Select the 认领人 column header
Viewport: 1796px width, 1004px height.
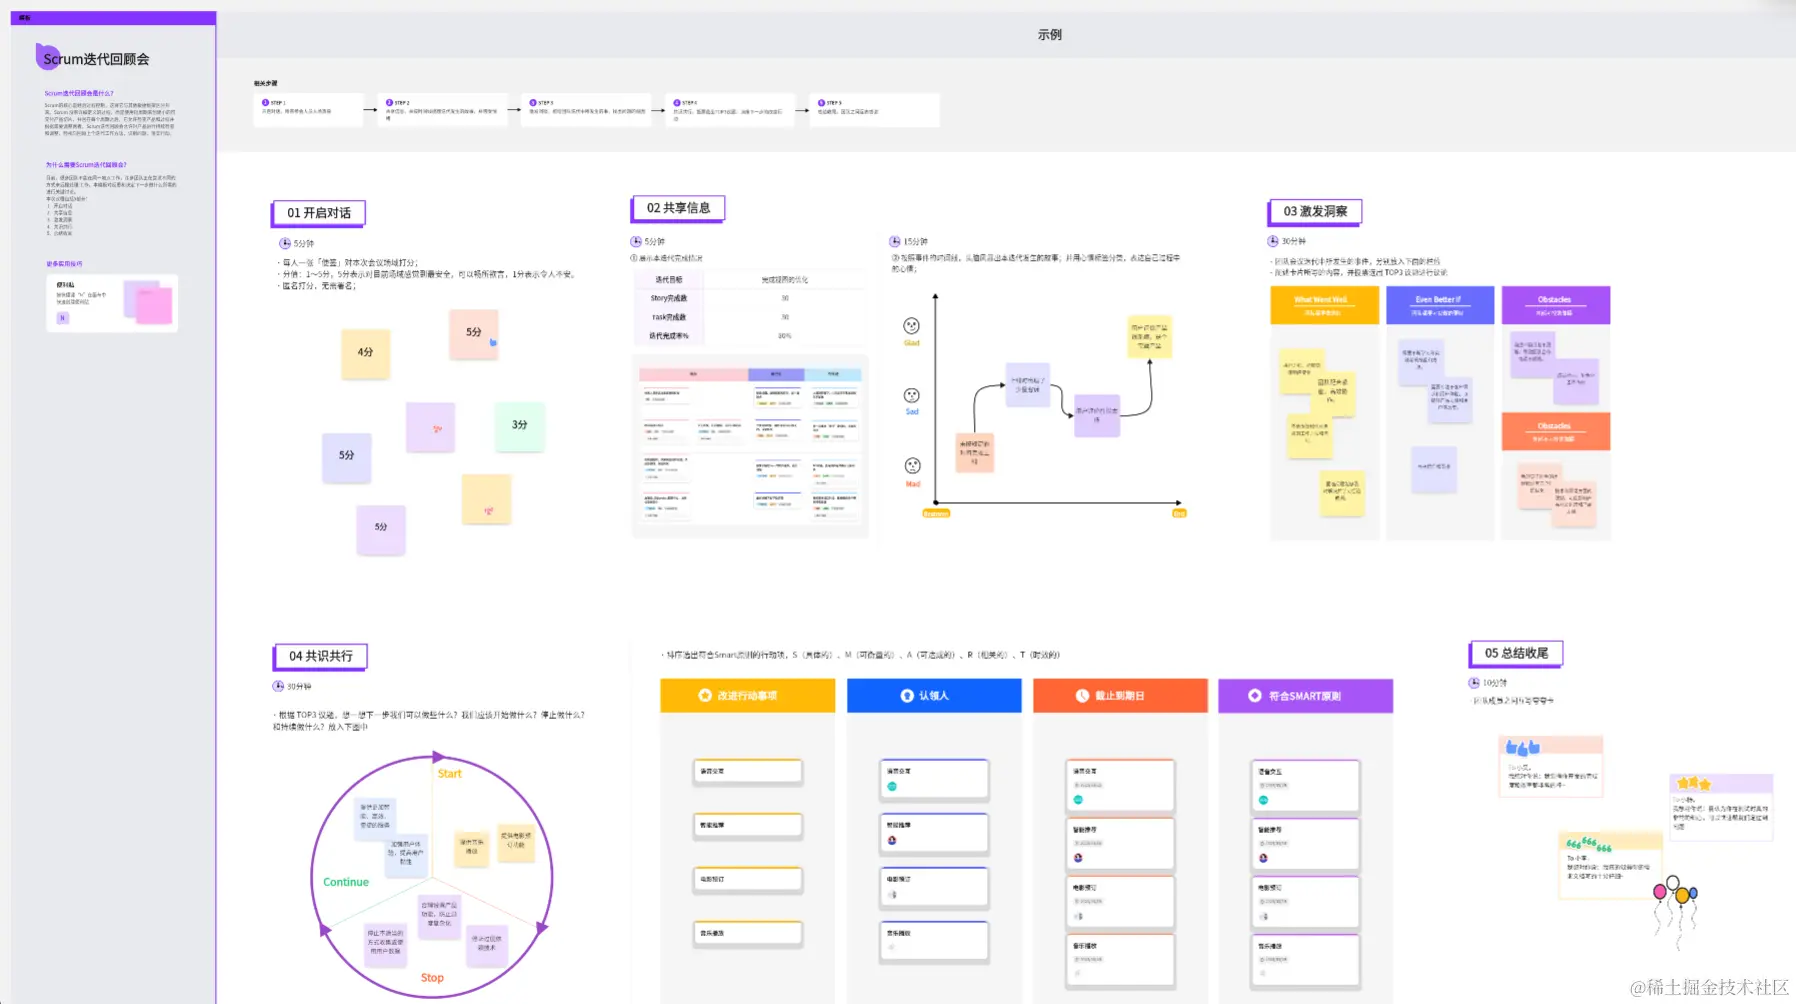[934, 695]
